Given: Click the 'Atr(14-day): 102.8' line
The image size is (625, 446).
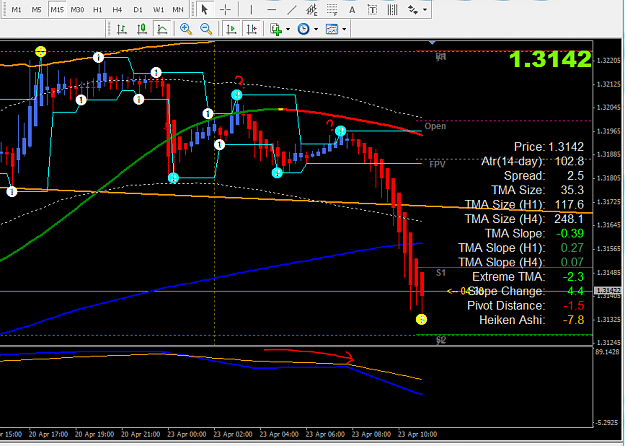Looking at the screenshot, I should tap(533, 161).
